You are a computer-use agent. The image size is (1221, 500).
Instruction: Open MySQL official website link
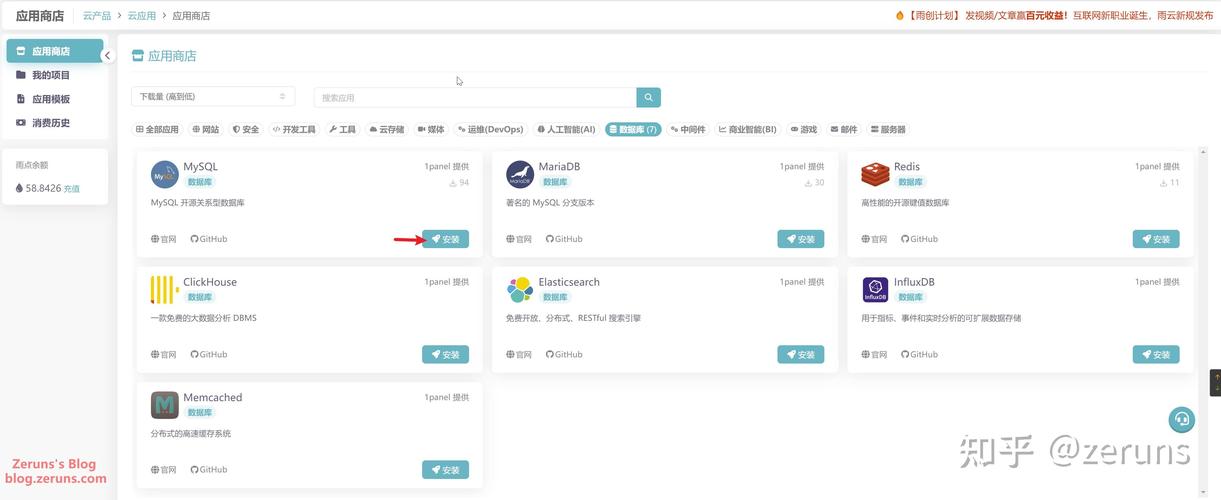click(x=163, y=239)
